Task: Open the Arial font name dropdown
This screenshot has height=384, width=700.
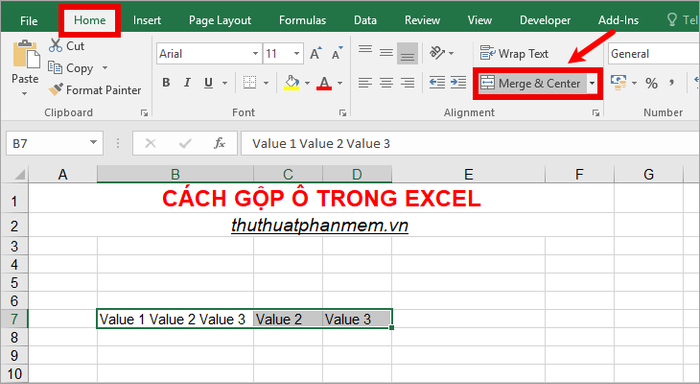Action: pos(255,54)
